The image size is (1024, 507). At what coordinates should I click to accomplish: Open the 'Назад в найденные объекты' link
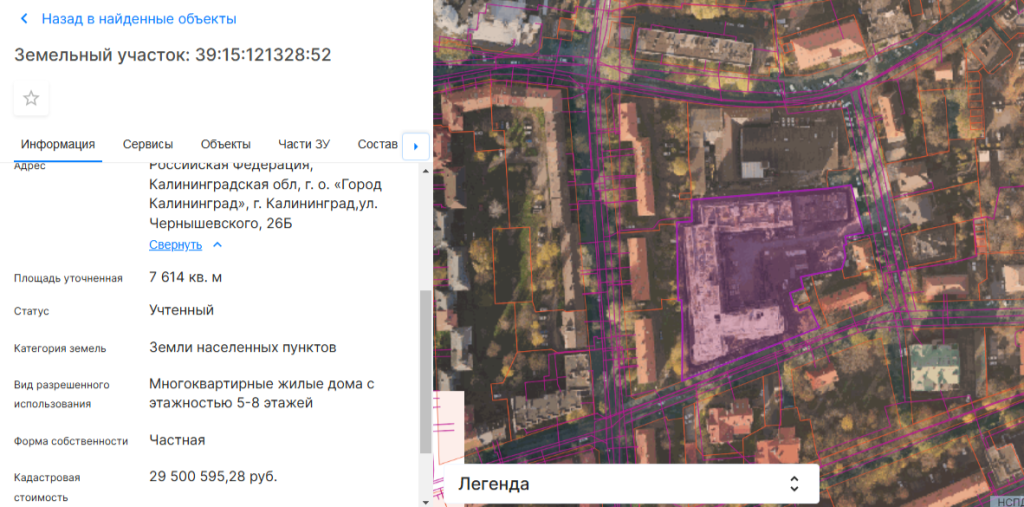139,19
